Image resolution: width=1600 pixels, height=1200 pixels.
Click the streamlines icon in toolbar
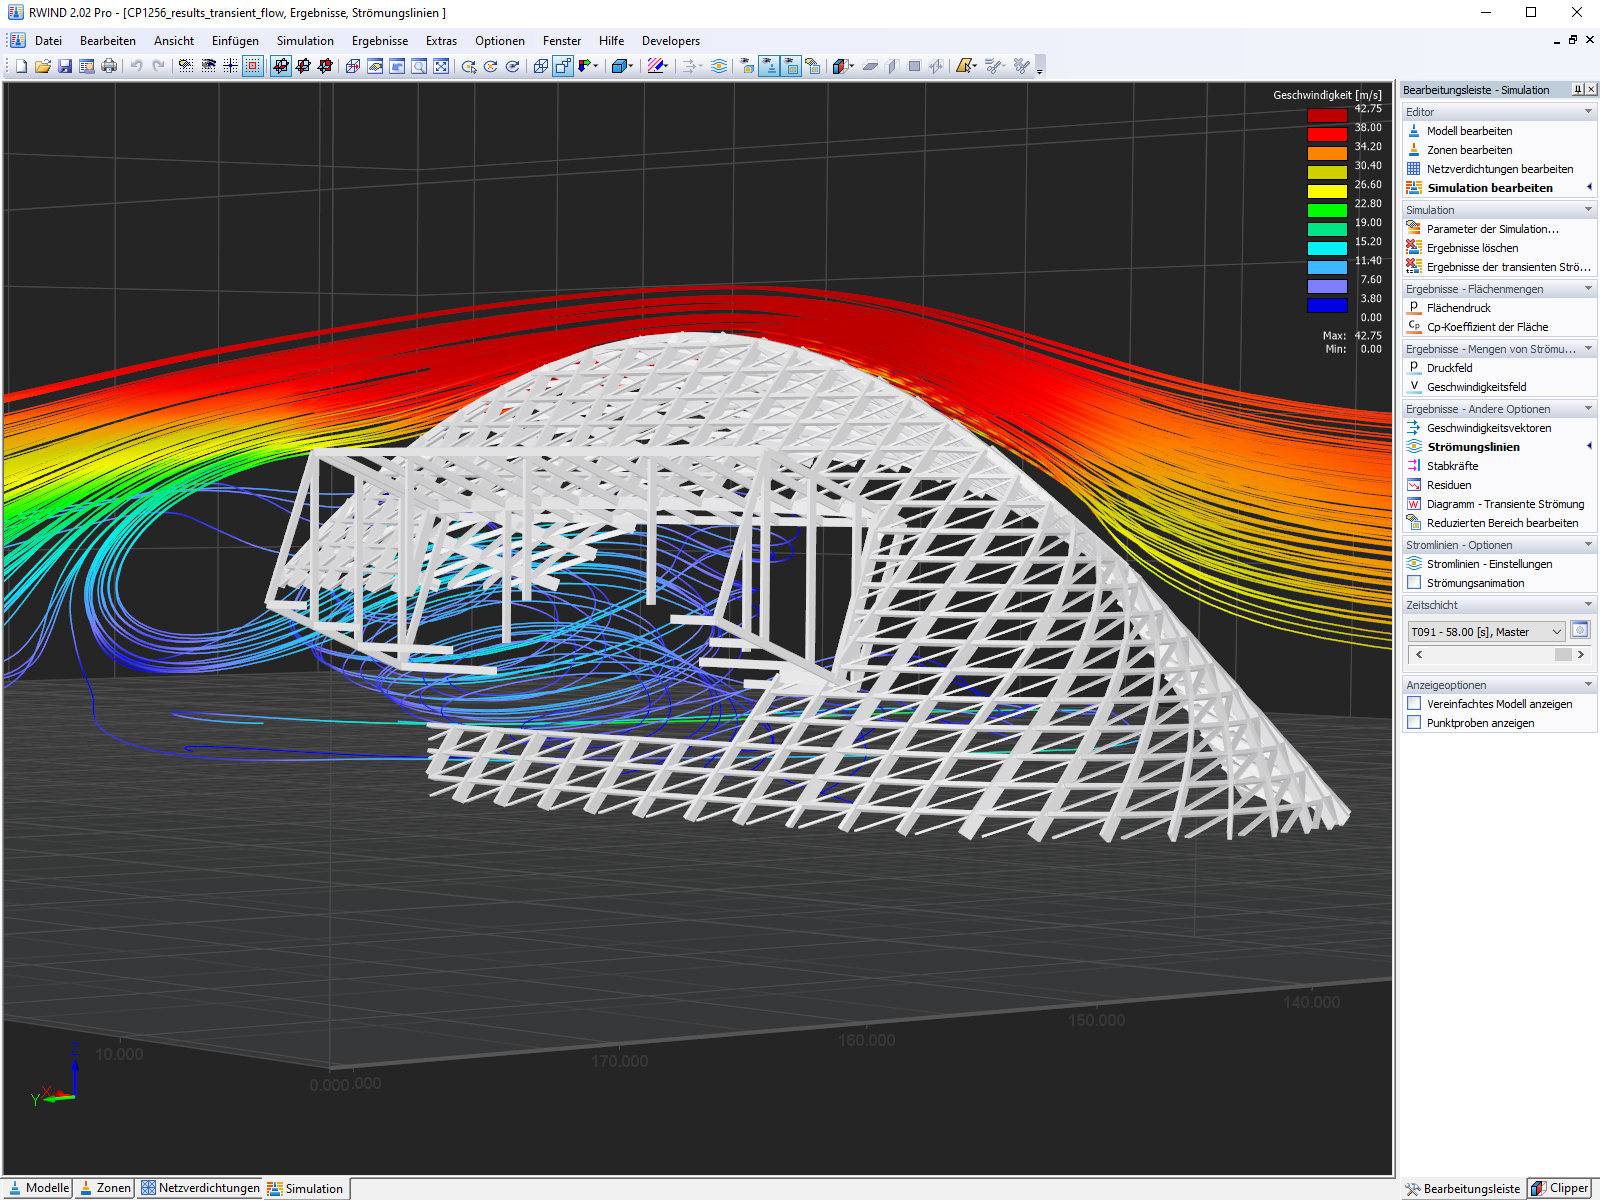(x=719, y=66)
